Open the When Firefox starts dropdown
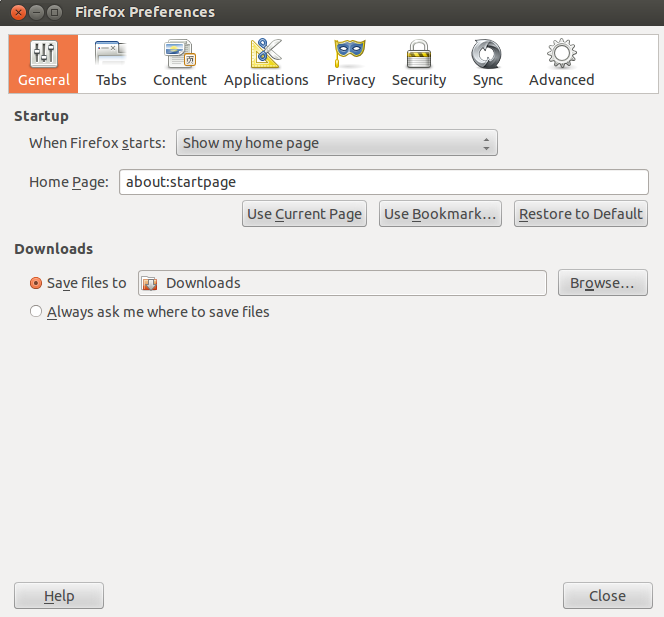 [337, 143]
